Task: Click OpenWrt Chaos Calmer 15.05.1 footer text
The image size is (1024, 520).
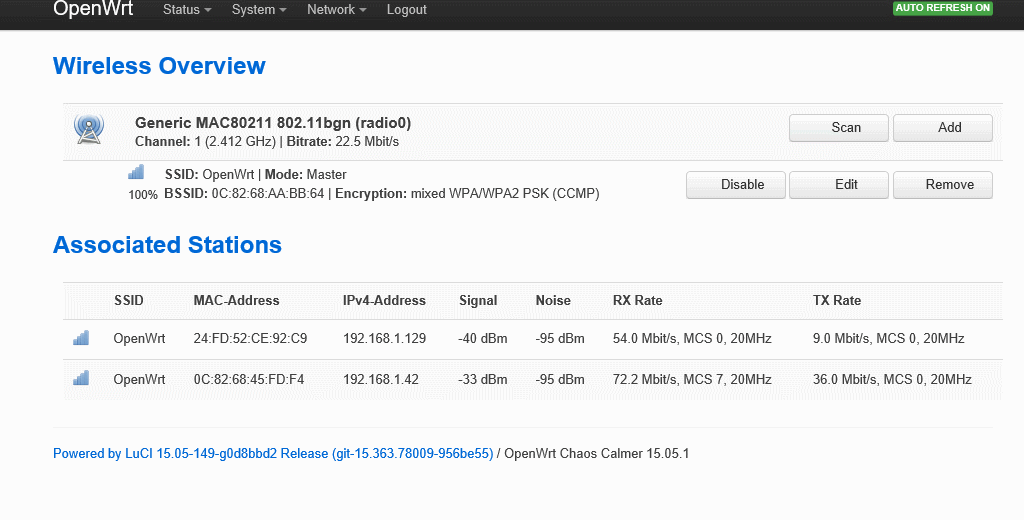Action: [597, 453]
